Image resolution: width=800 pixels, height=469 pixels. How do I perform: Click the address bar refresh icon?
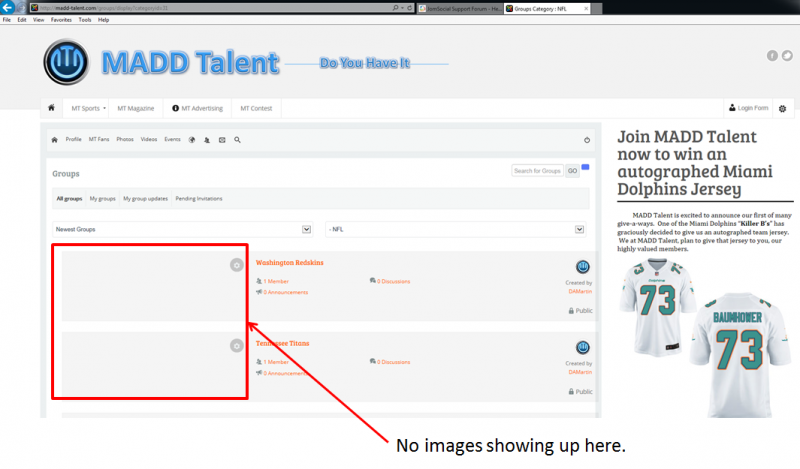point(410,8)
